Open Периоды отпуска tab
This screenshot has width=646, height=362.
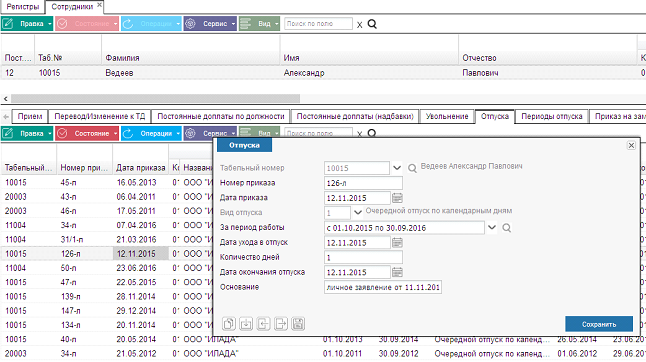pyautogui.click(x=552, y=117)
